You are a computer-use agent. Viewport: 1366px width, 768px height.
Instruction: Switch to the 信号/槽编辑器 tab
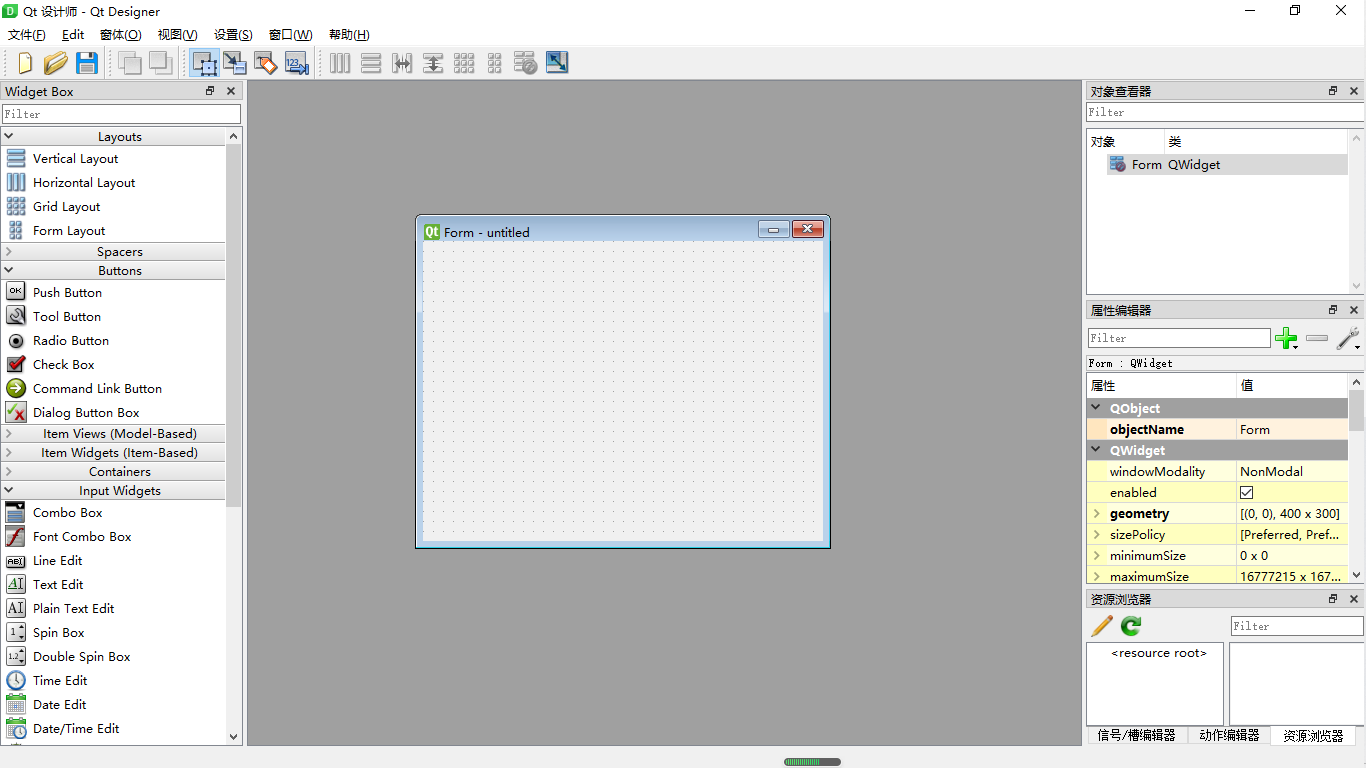[1136, 735]
